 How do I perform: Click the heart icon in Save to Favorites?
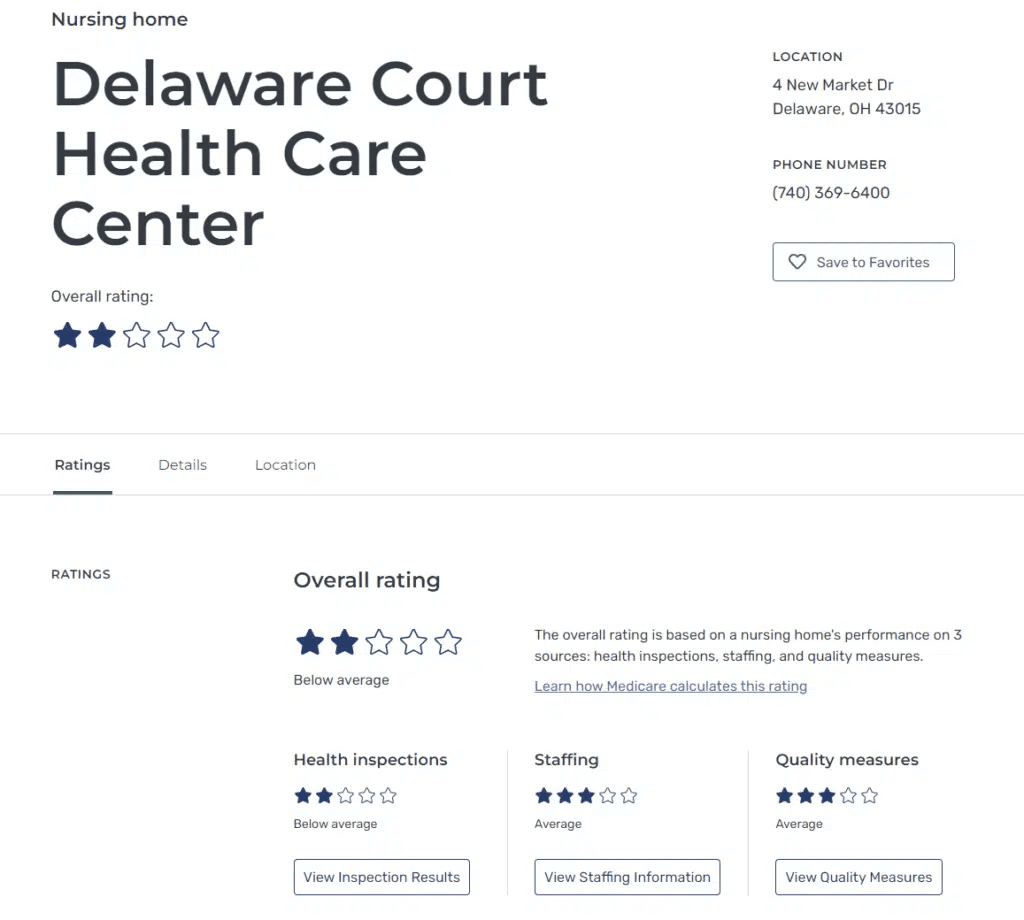tap(797, 262)
